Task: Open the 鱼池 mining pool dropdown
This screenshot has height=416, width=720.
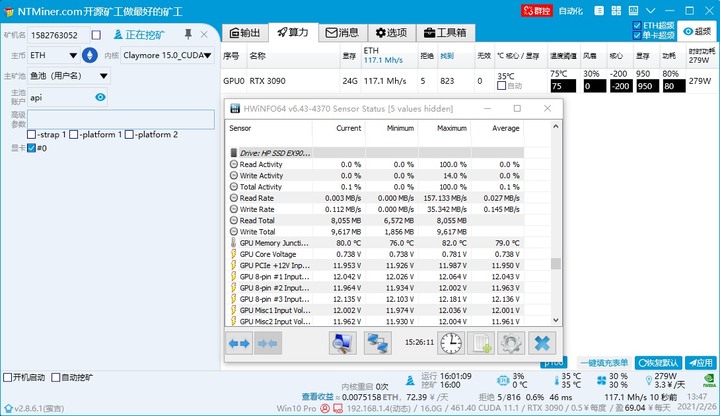Action: pyautogui.click(x=69, y=76)
